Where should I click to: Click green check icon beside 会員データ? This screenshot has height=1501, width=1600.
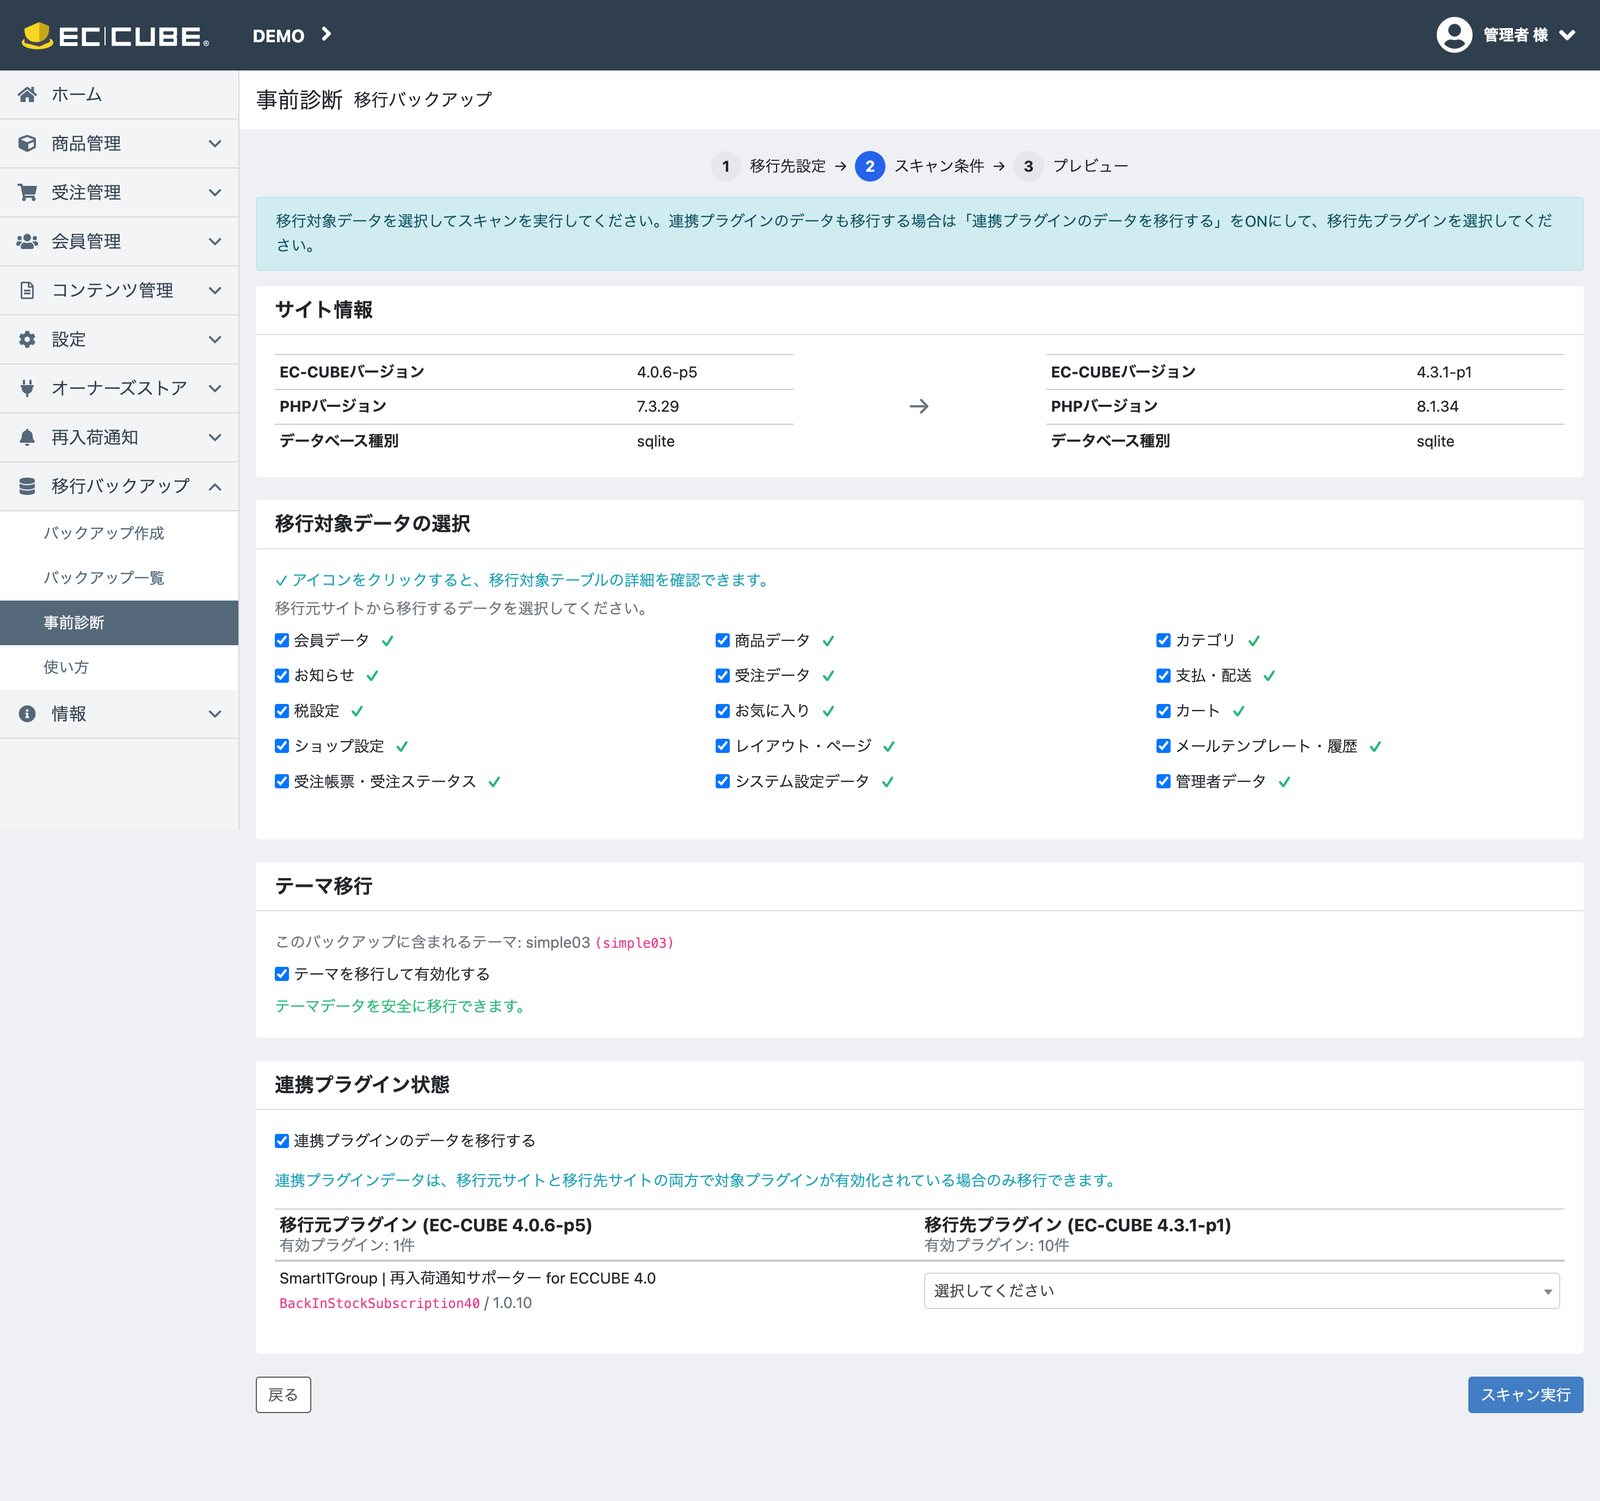click(388, 641)
